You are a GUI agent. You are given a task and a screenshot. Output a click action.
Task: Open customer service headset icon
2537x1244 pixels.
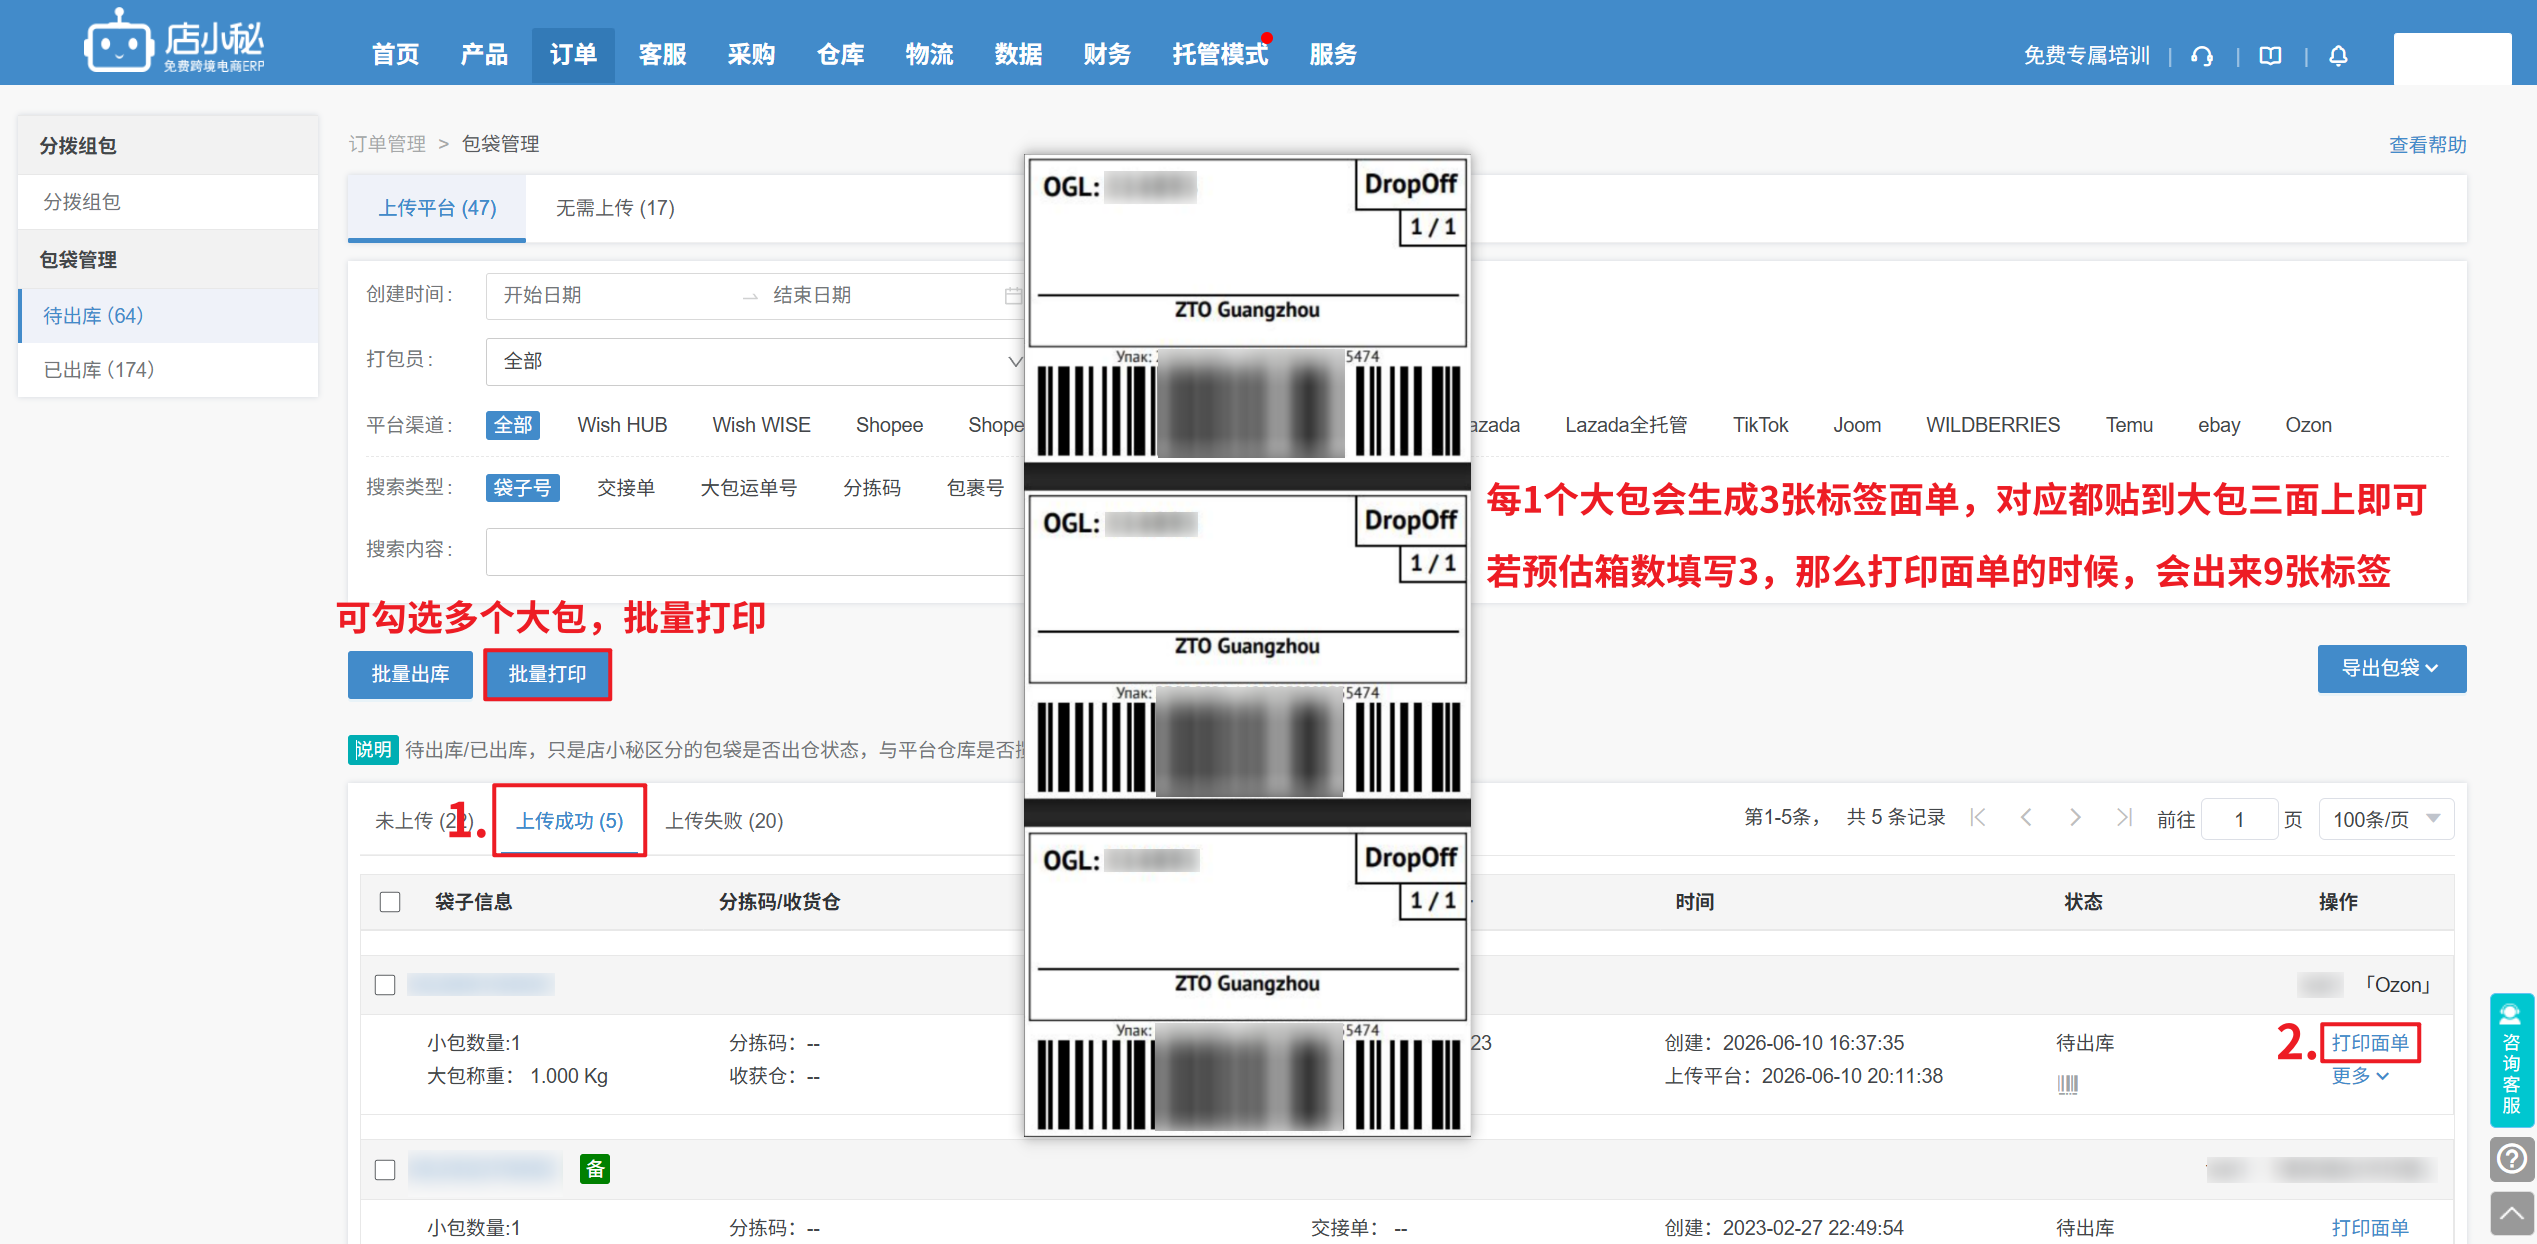pos(2202,56)
